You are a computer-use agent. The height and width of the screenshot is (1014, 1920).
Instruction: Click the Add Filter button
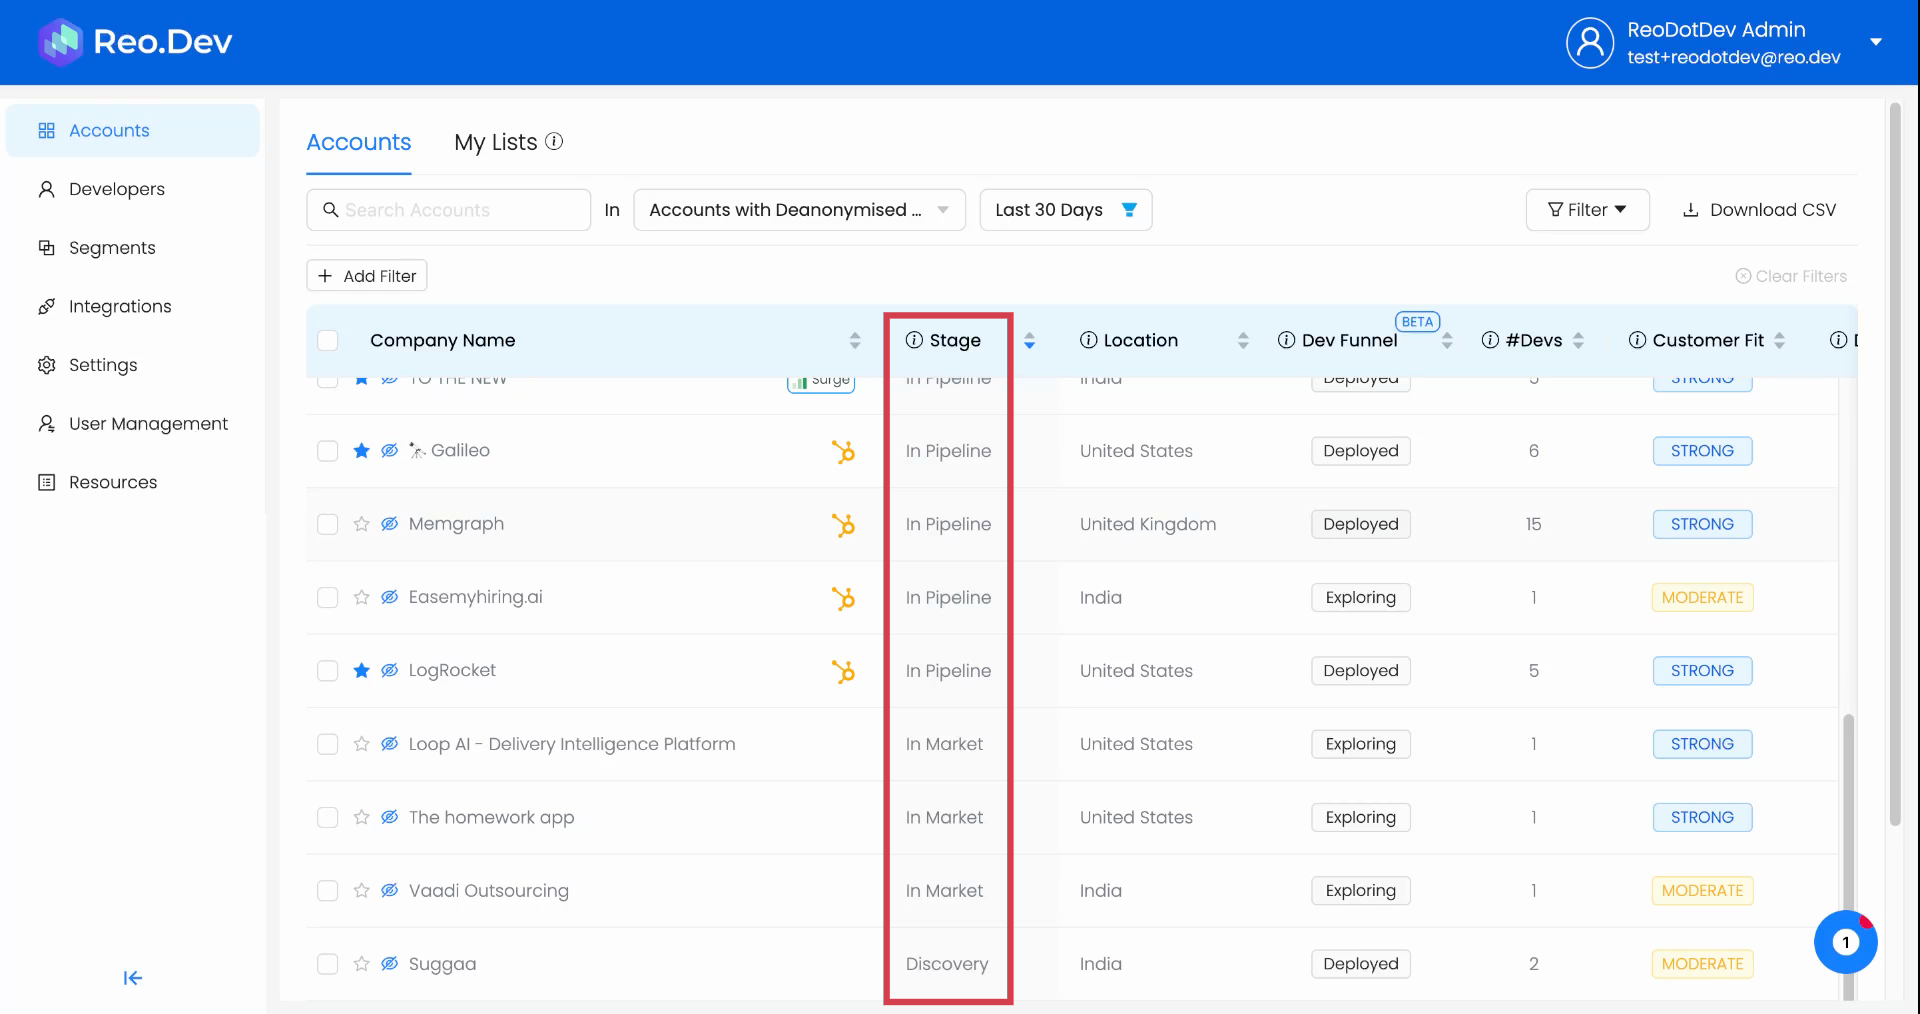(367, 276)
